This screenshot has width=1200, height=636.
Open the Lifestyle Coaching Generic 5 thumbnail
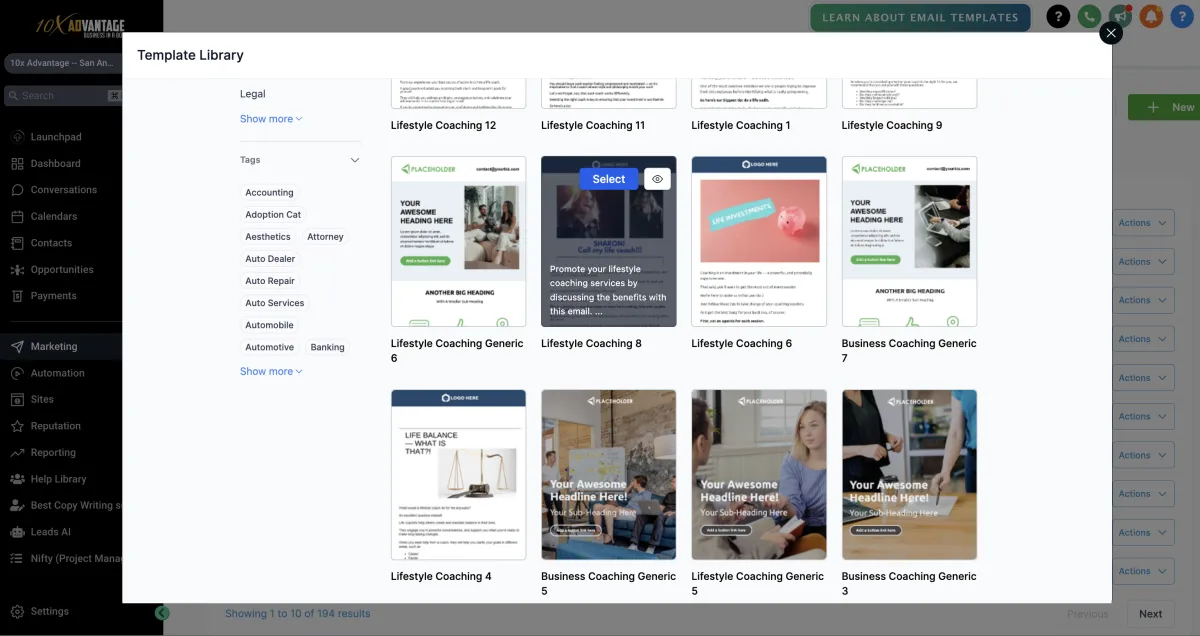coord(759,475)
